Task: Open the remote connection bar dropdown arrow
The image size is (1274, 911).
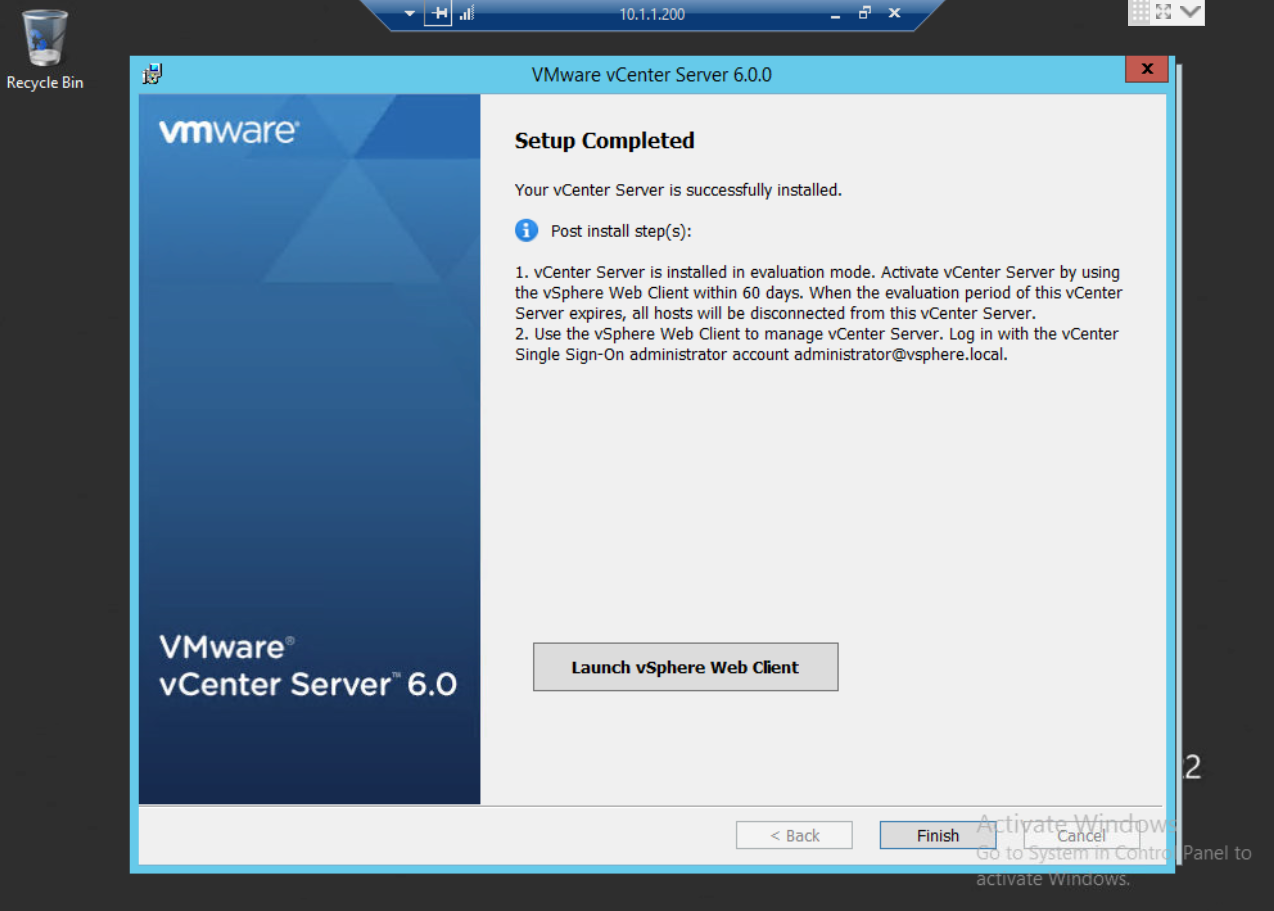Action: pos(409,14)
